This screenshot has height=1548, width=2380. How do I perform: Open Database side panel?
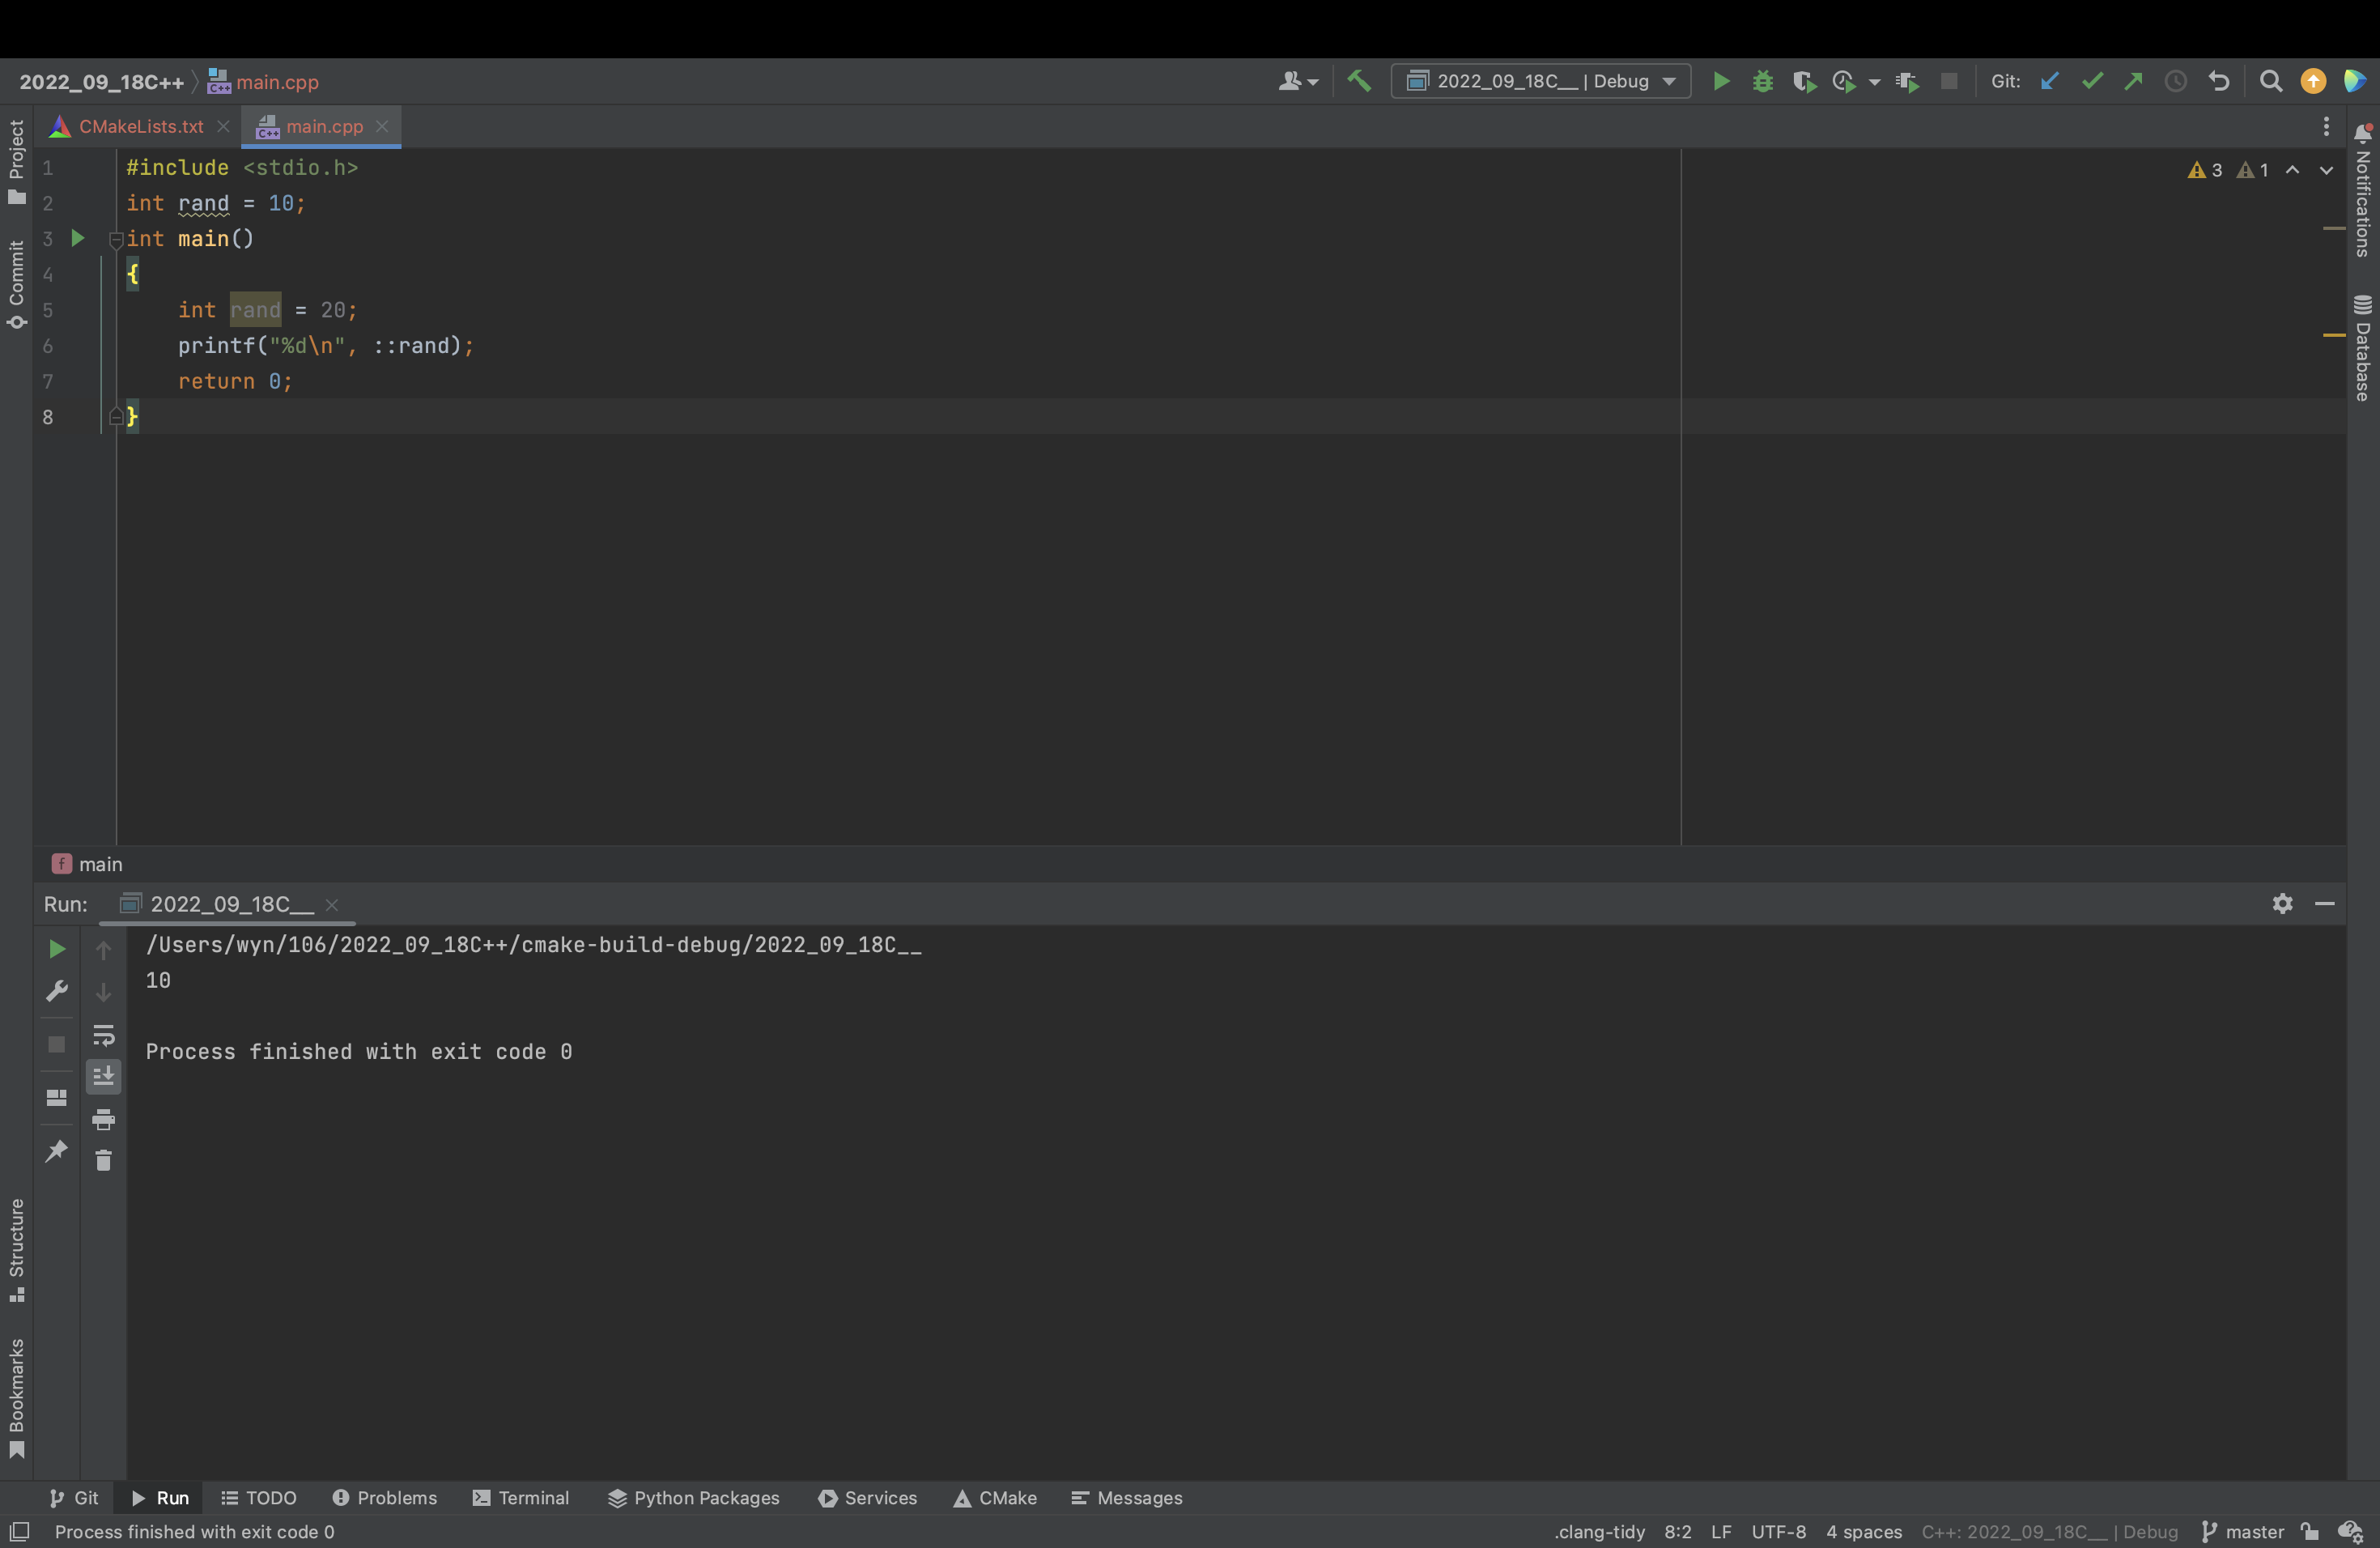point(2363,348)
